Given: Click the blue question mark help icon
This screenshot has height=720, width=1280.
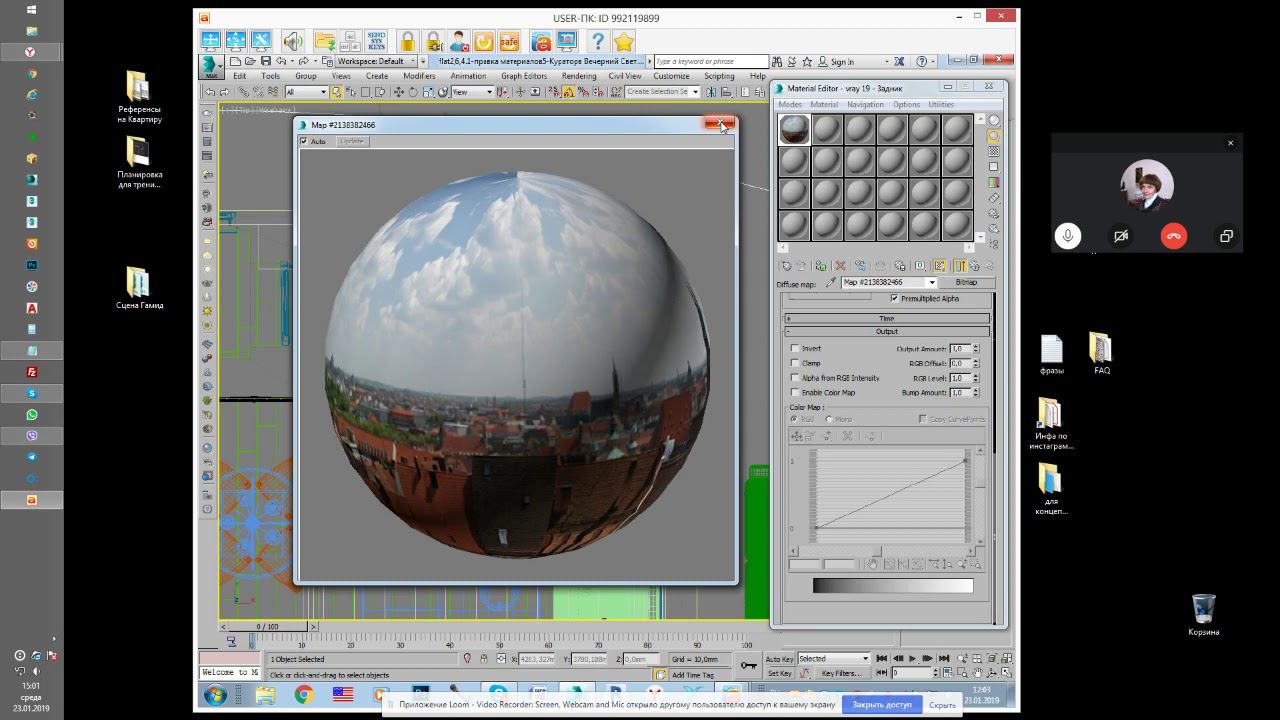Looking at the screenshot, I should click(x=597, y=41).
